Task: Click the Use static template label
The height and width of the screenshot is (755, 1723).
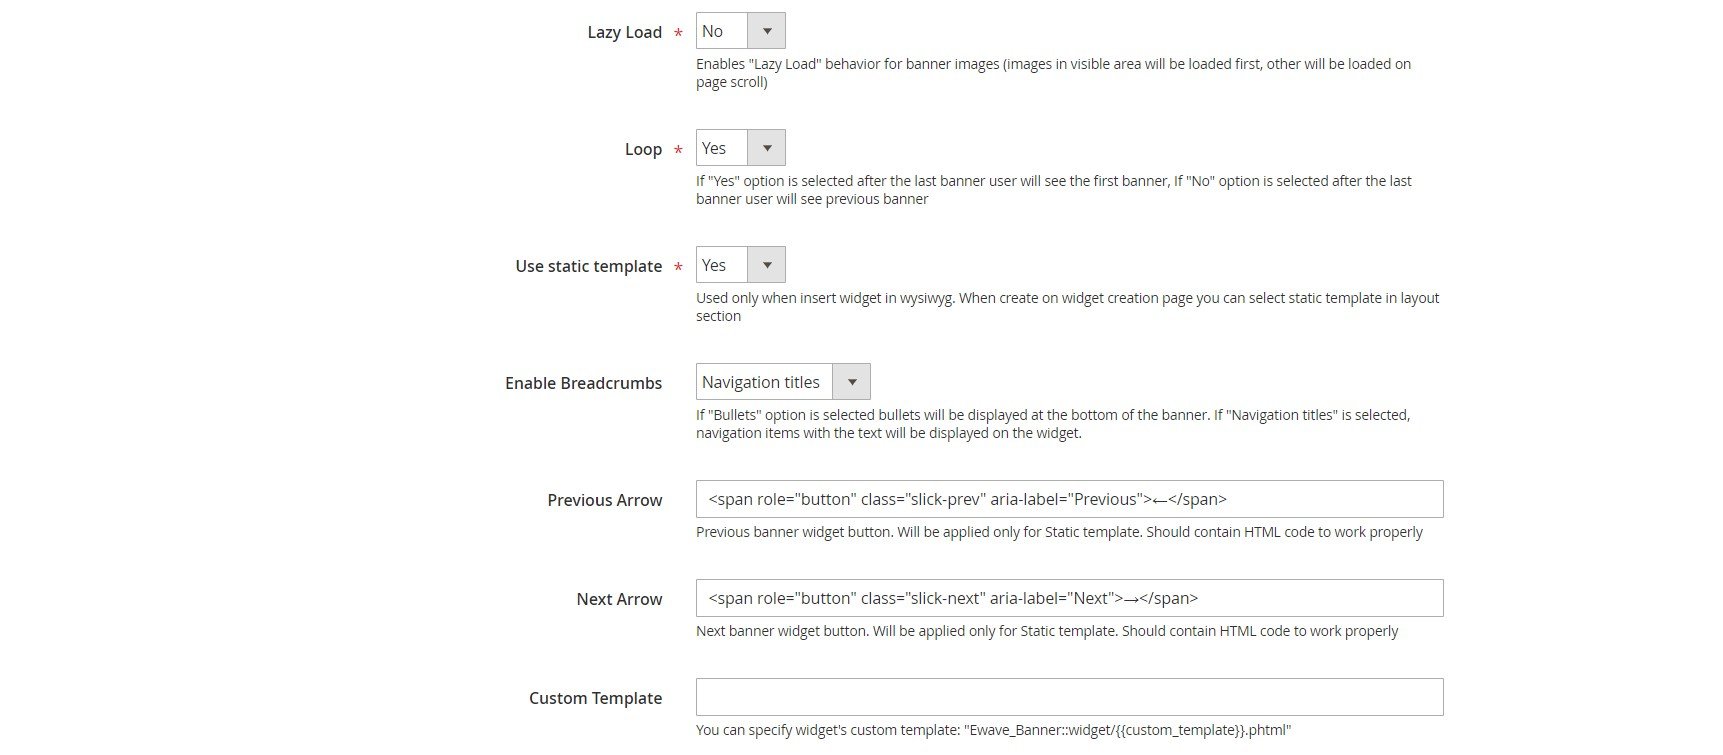Action: (x=588, y=266)
